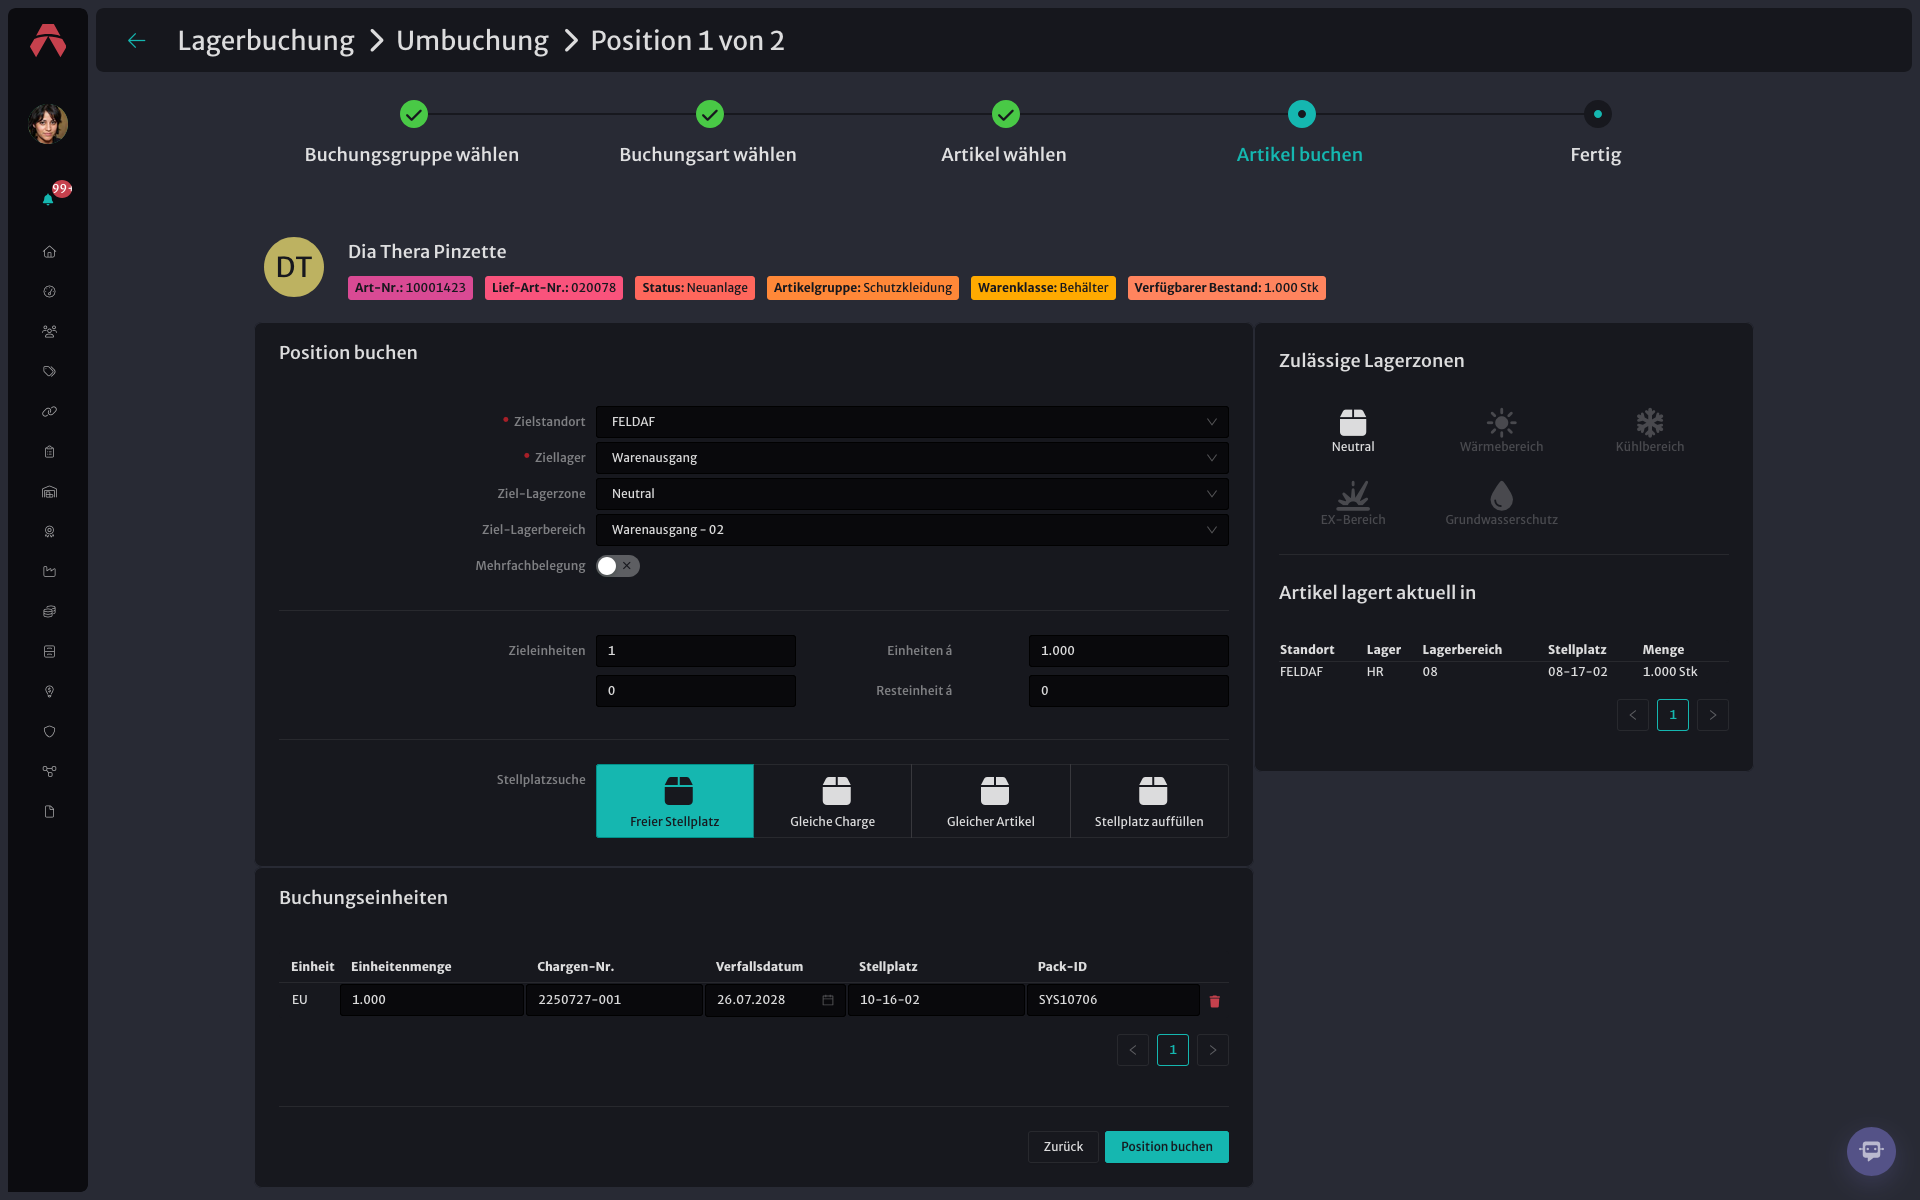Screen dimensions: 1920x1200
Task: Open the factory icon in sidebar
Action: pyautogui.click(x=49, y=572)
